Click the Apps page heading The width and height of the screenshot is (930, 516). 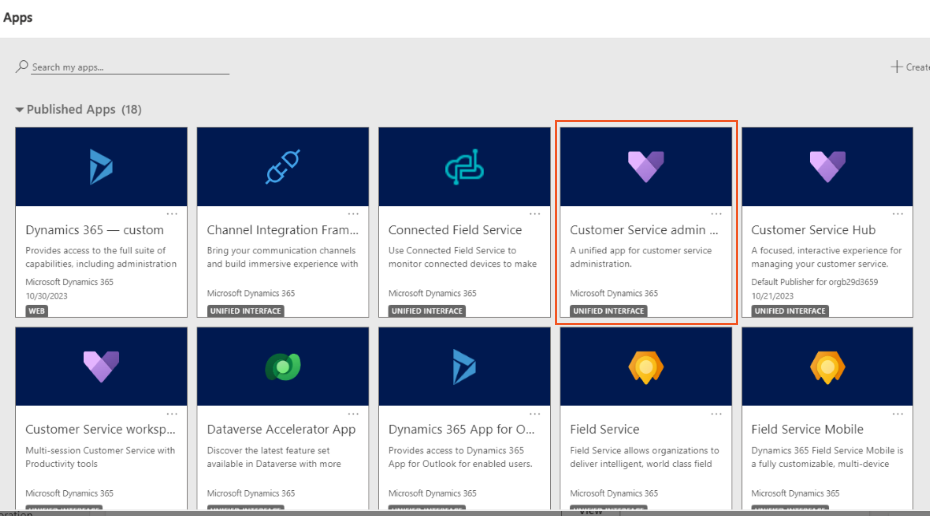(x=18, y=17)
